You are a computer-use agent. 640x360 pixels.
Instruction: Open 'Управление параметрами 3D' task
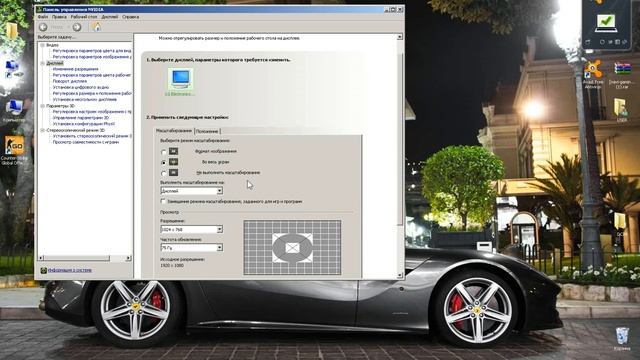81,118
